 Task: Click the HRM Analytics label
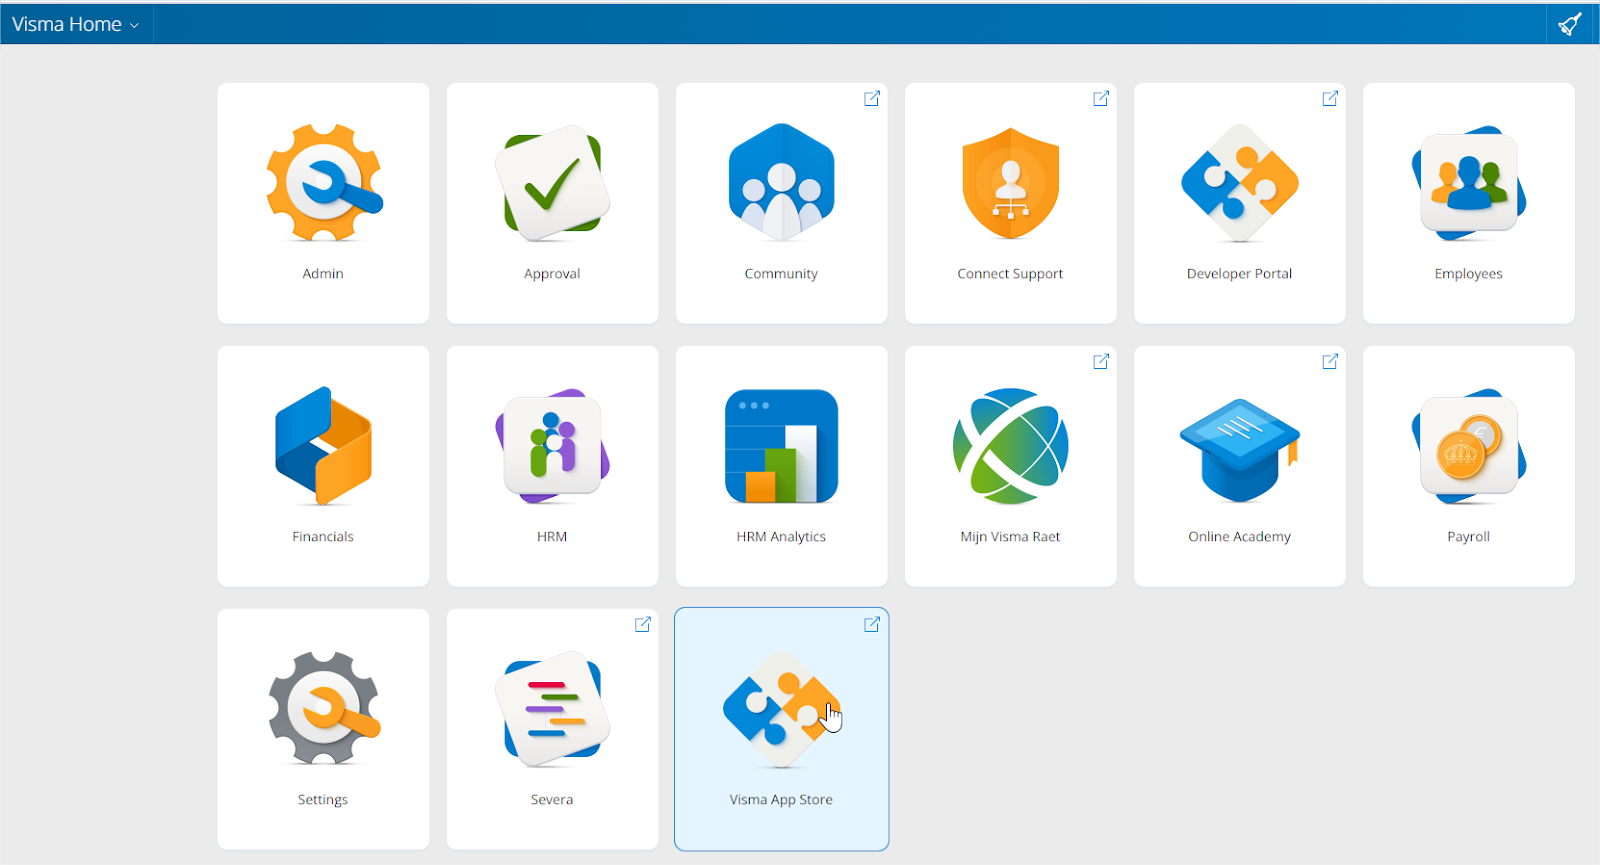pos(781,537)
